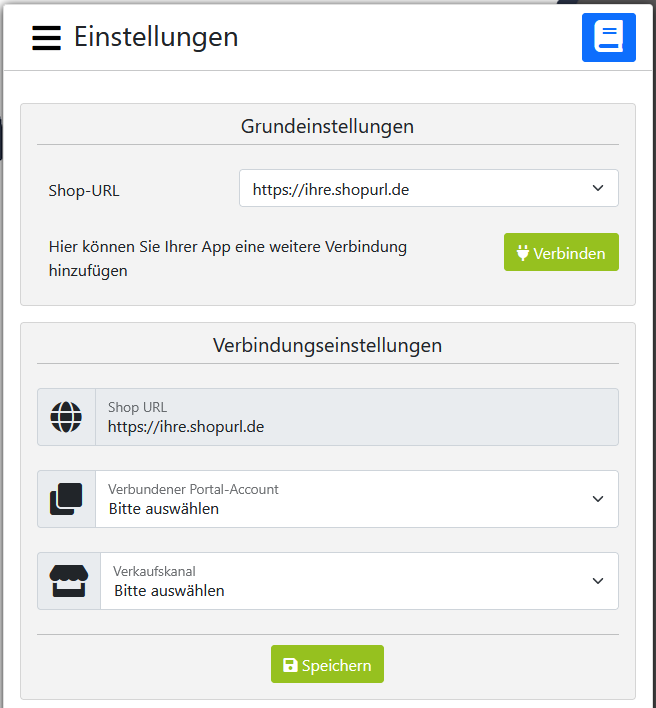Viewport: 656px width, 708px height.
Task: Open the blue documentation book icon
Action: 609,37
